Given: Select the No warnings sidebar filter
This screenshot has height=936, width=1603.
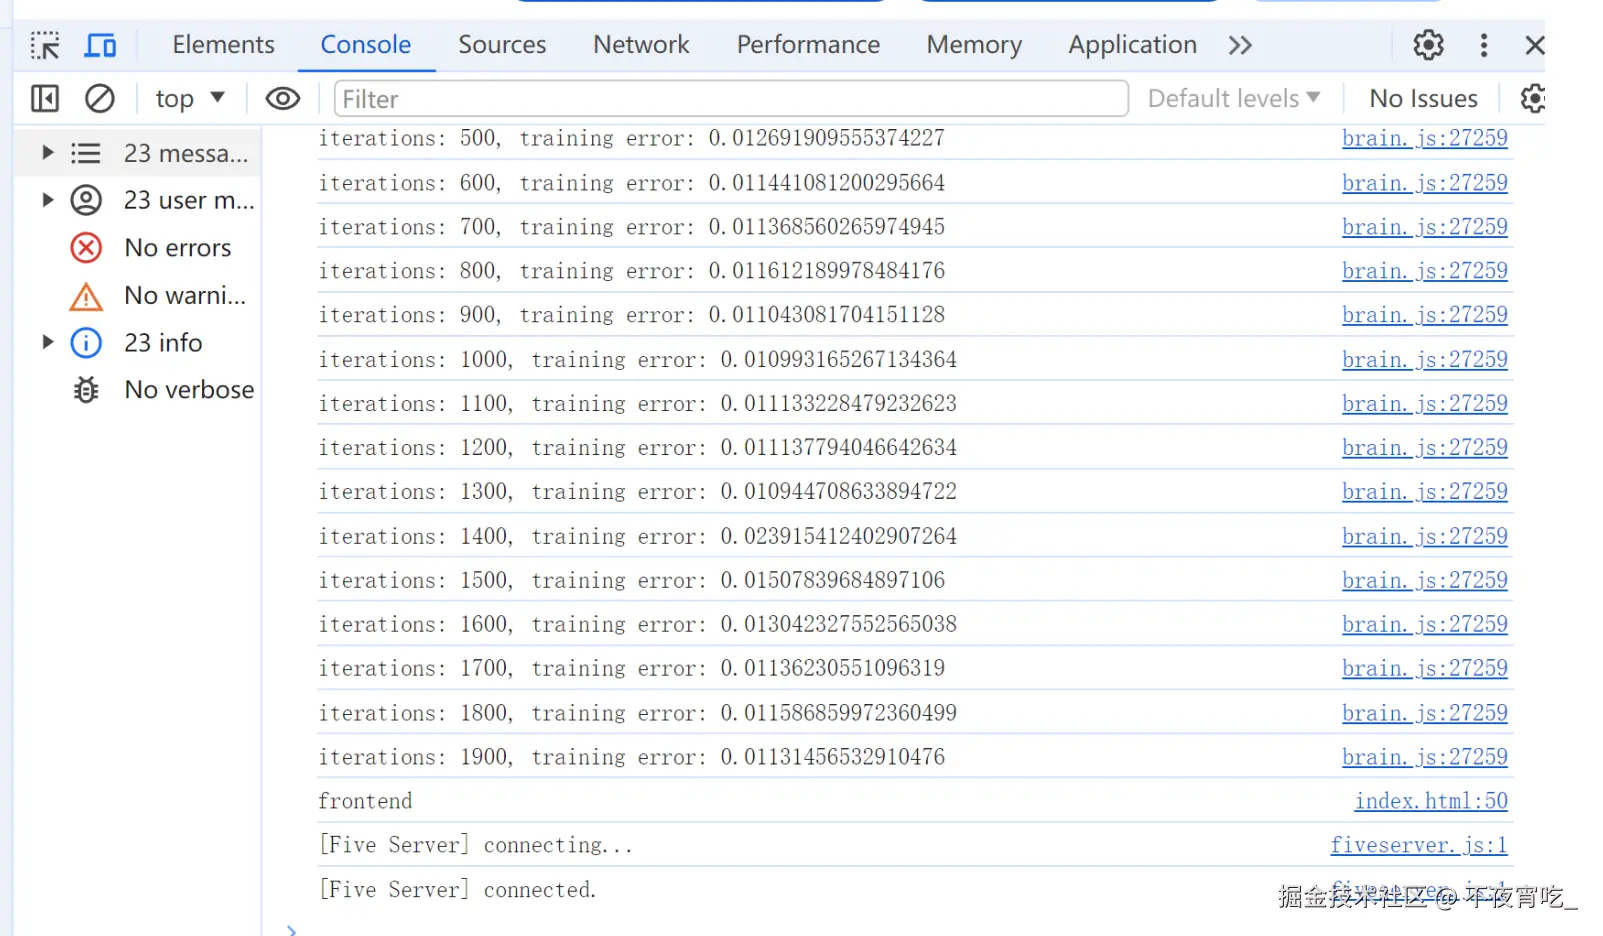Looking at the screenshot, I should tap(138, 296).
